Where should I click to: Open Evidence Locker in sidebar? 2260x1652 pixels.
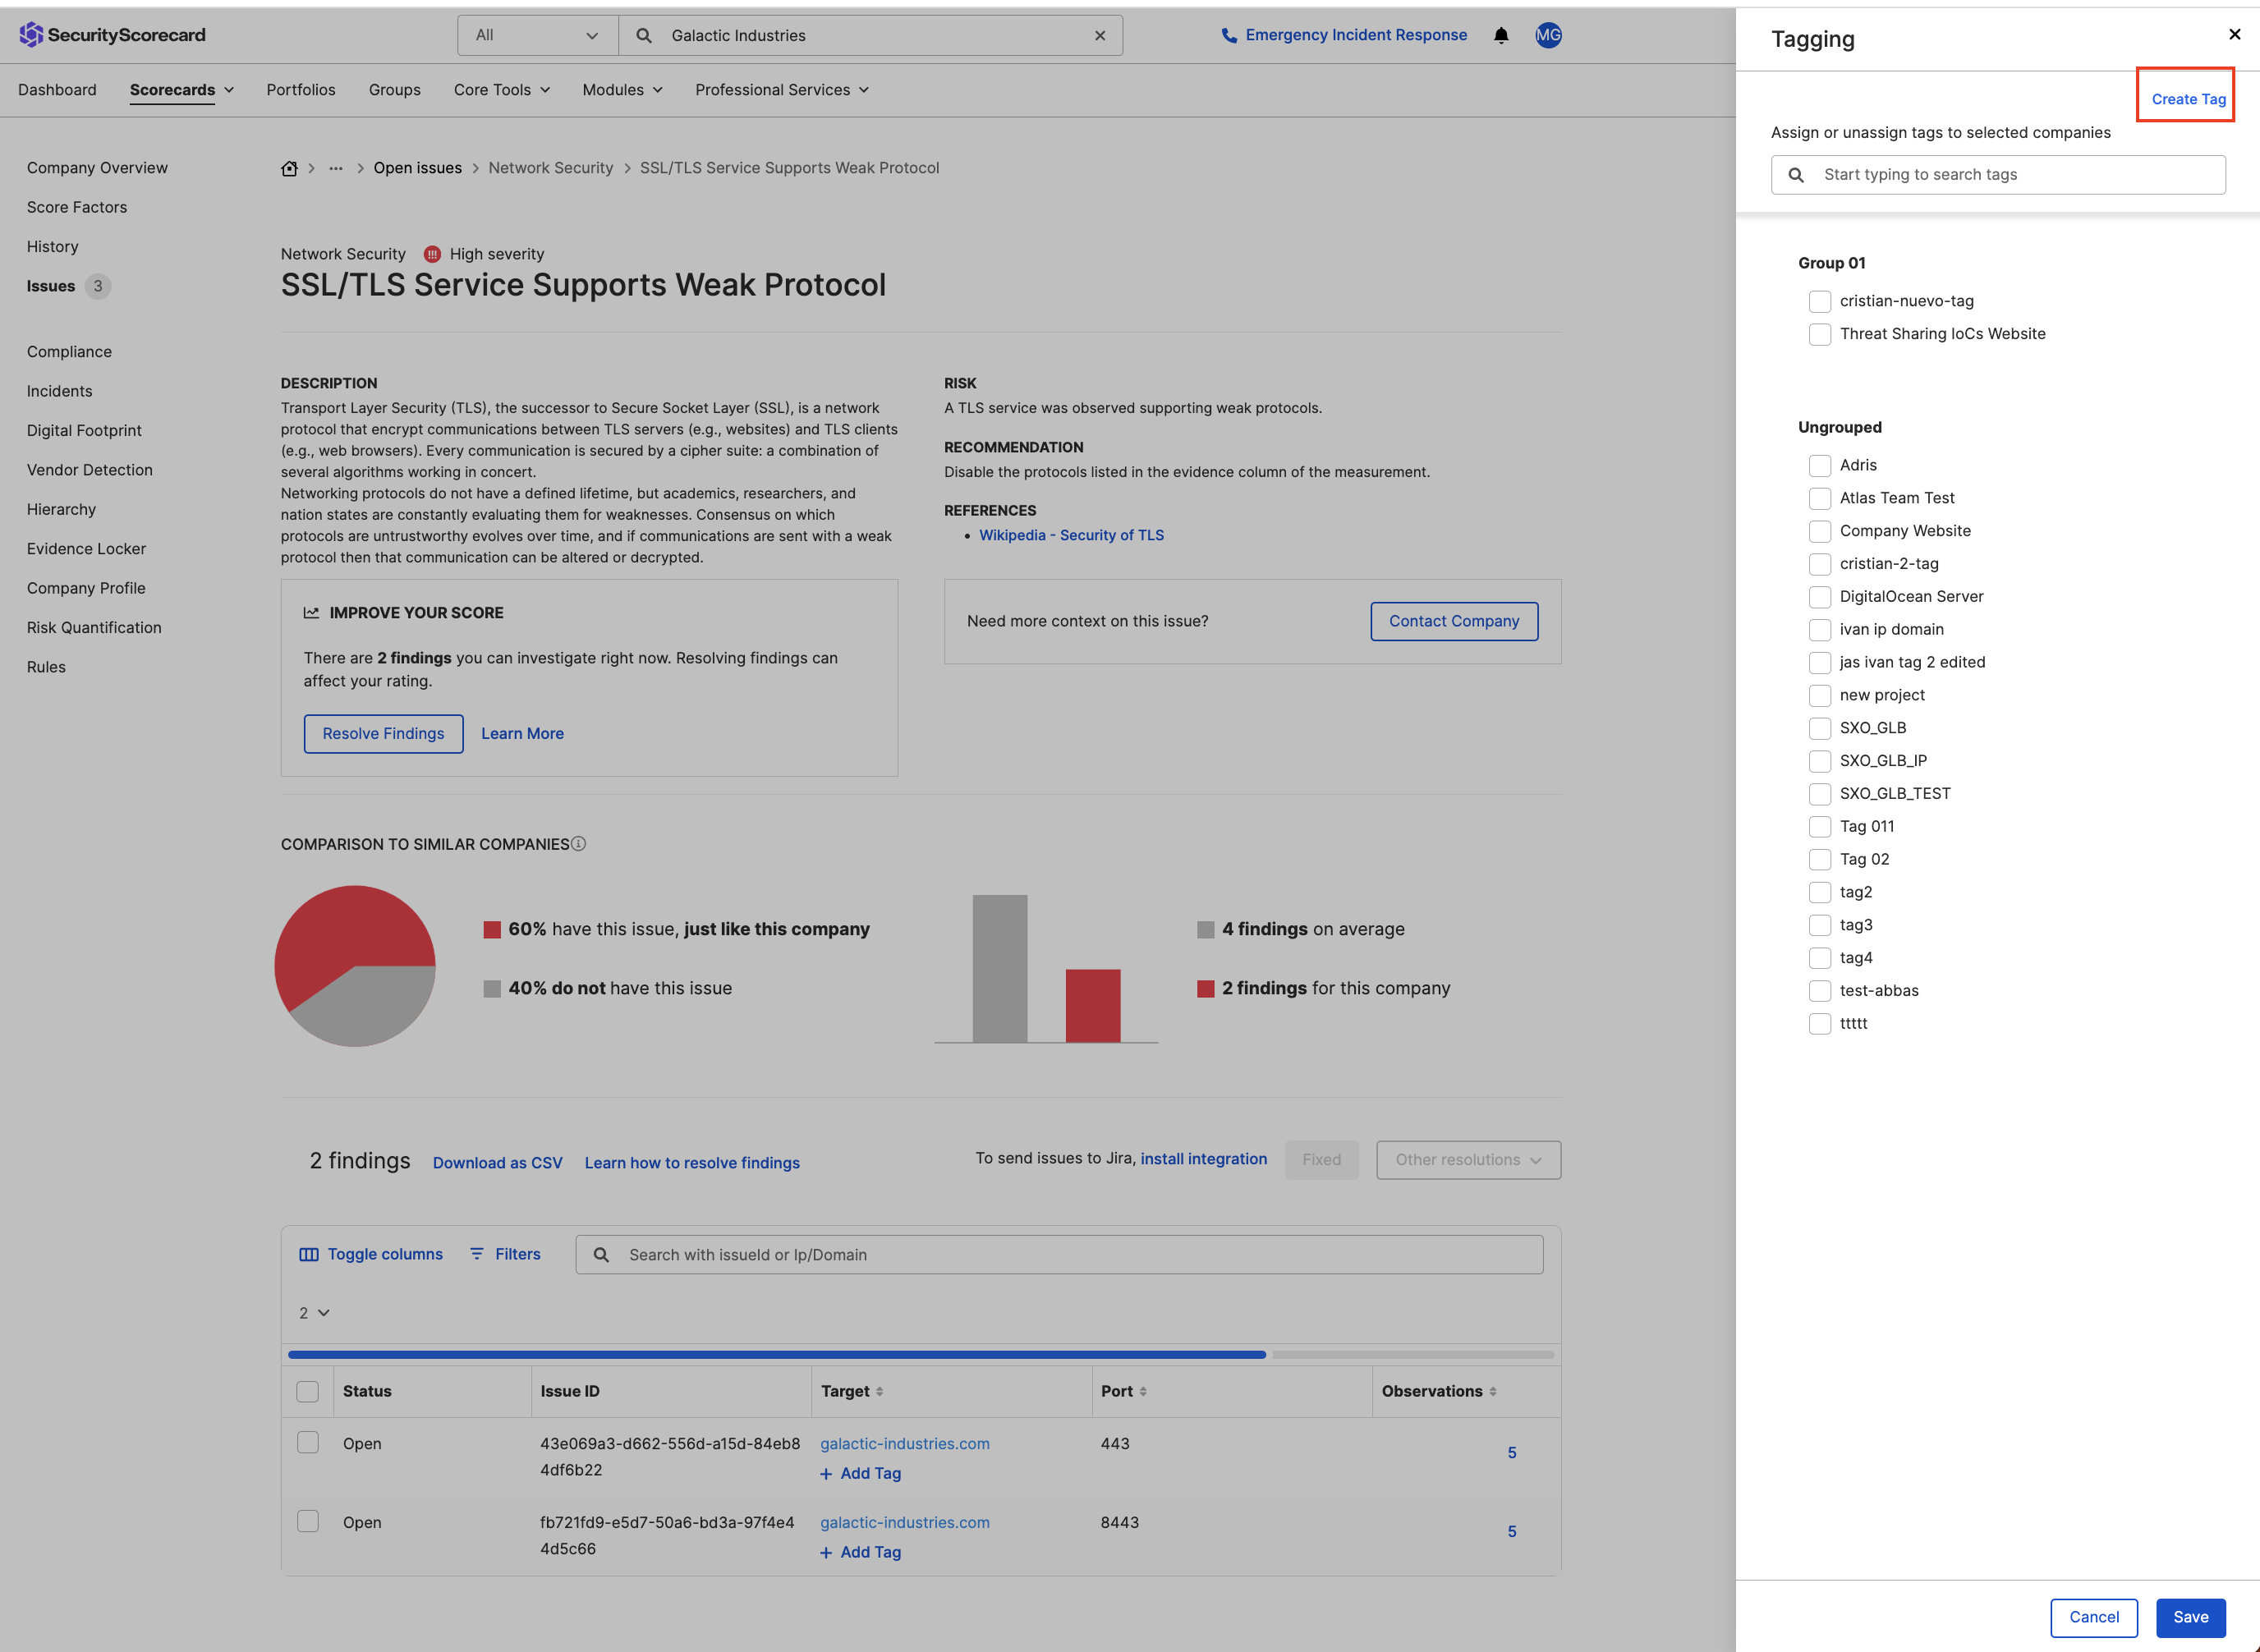tap(86, 549)
